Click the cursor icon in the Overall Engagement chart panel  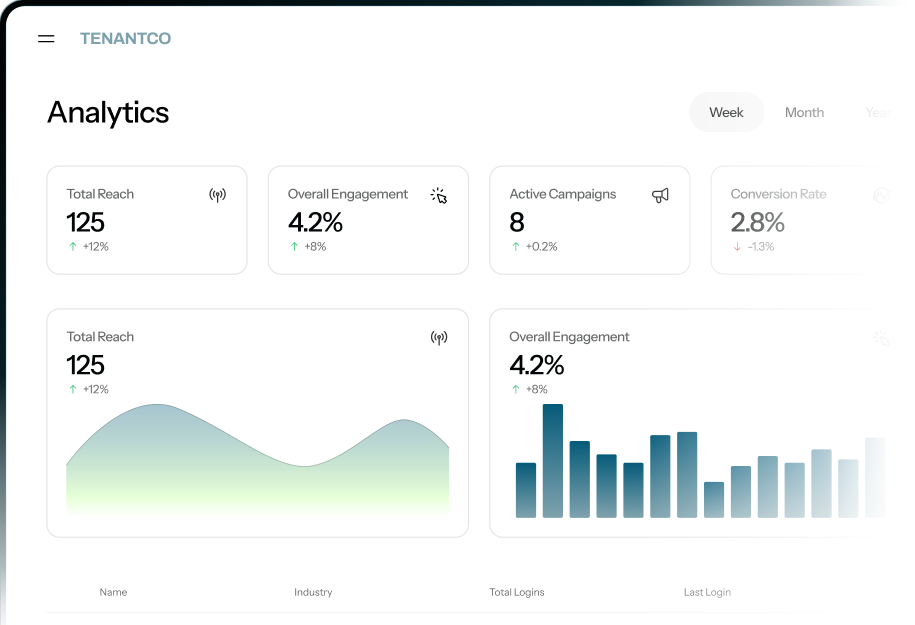(880, 338)
